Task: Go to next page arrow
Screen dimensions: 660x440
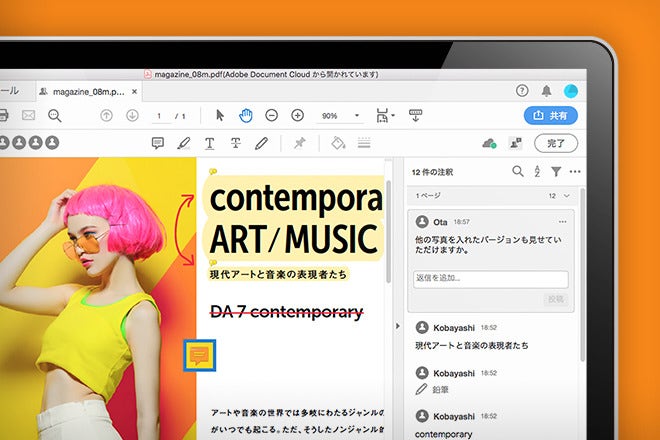Action: tap(132, 115)
